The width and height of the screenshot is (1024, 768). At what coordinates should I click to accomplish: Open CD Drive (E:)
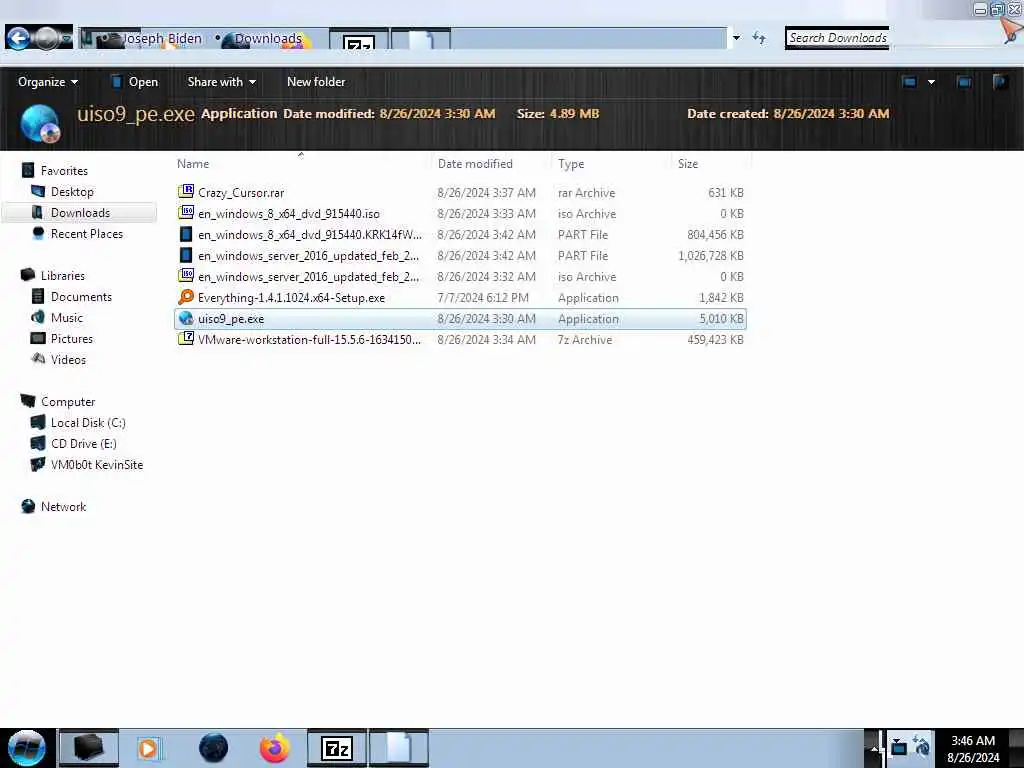[84, 443]
